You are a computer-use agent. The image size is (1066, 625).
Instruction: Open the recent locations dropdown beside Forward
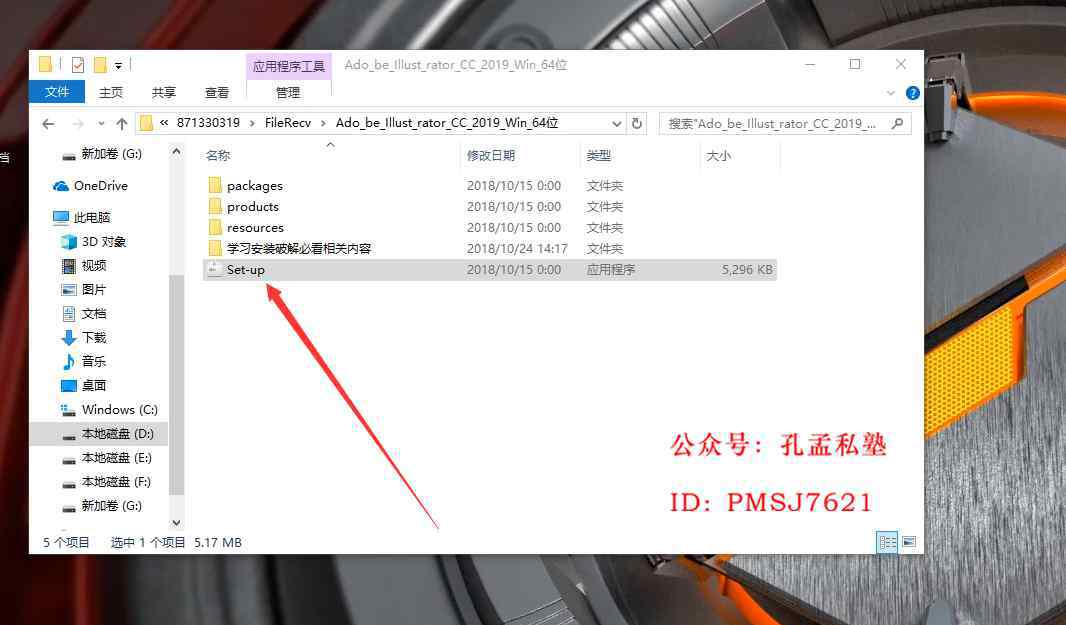[101, 124]
